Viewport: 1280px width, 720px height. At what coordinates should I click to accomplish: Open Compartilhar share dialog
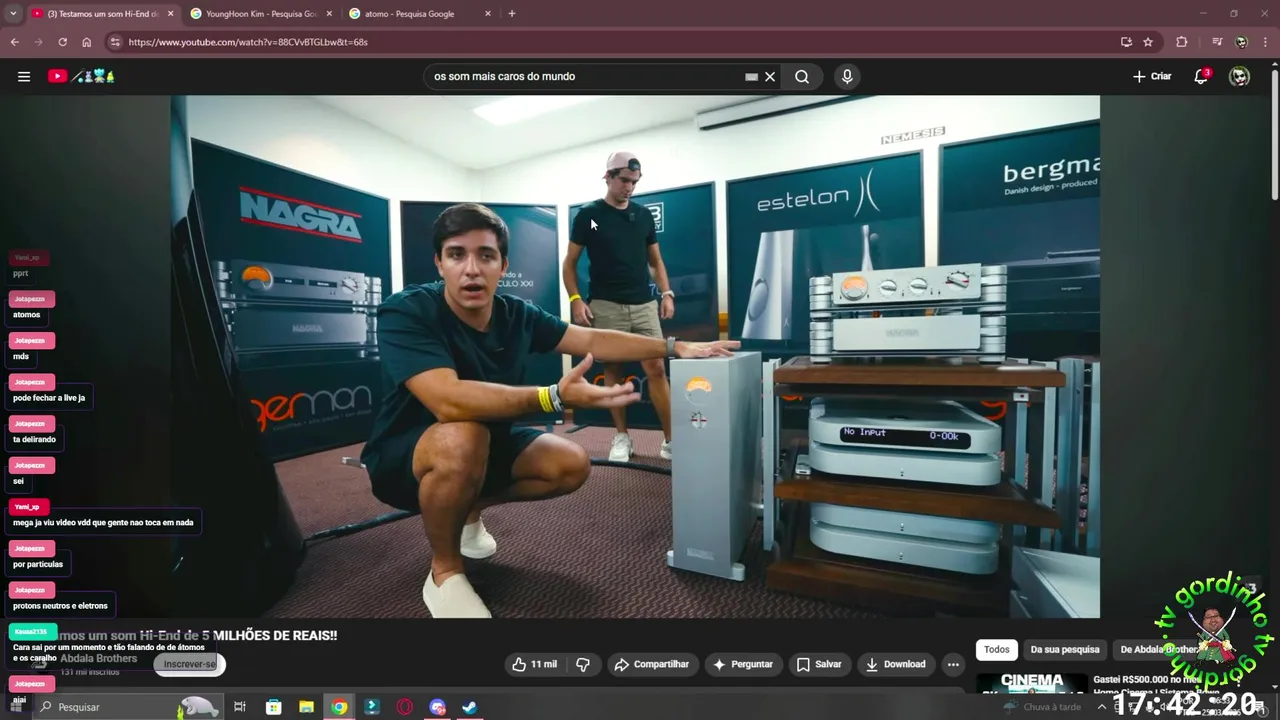click(652, 664)
